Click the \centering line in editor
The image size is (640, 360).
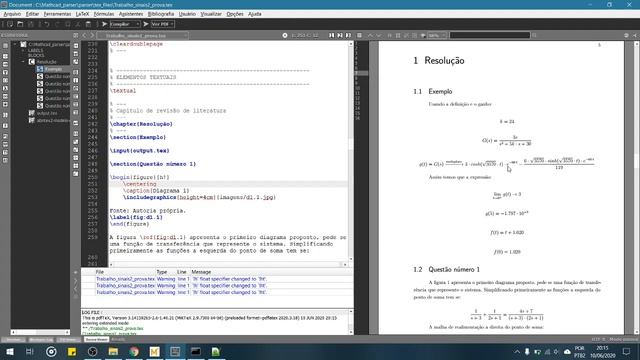140,184
